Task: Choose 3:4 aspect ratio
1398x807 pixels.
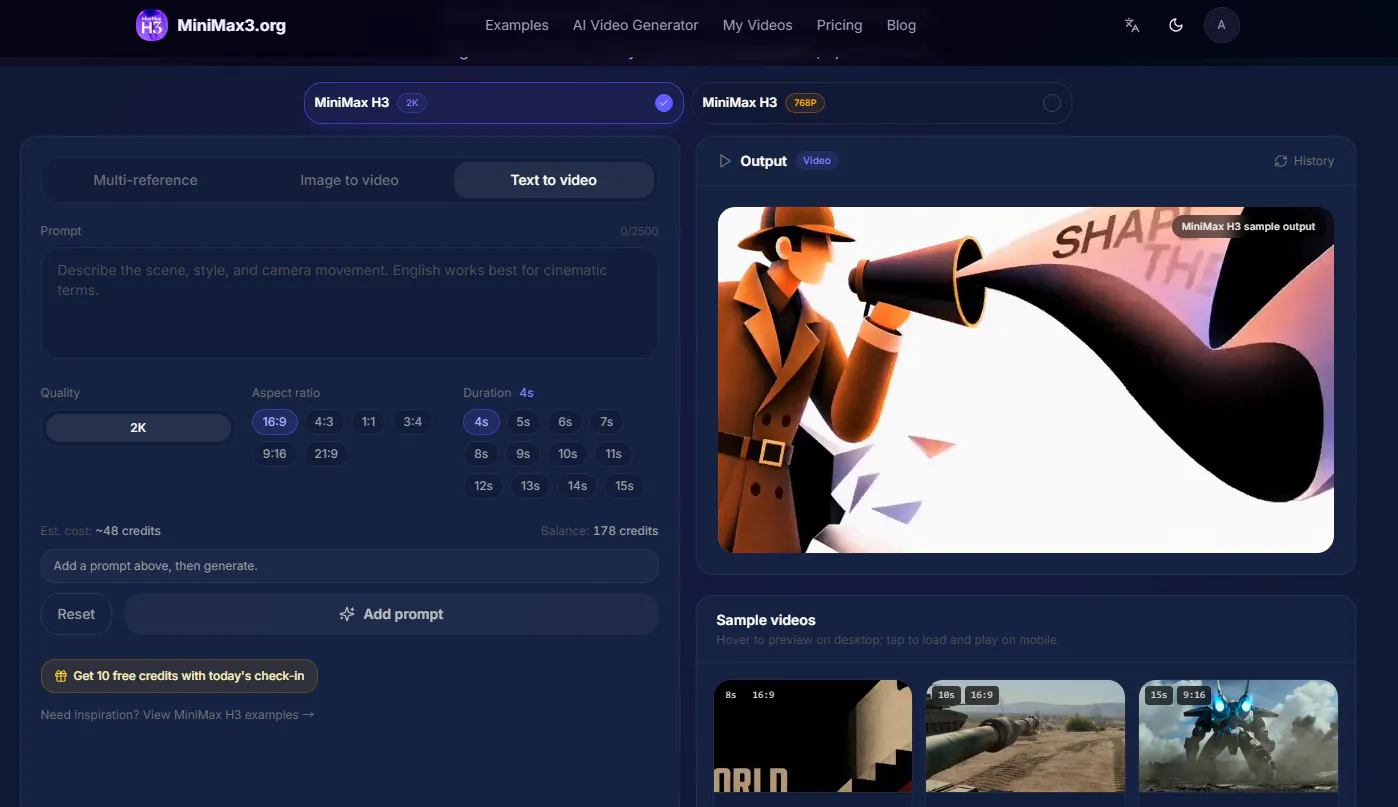Action: click(x=413, y=422)
